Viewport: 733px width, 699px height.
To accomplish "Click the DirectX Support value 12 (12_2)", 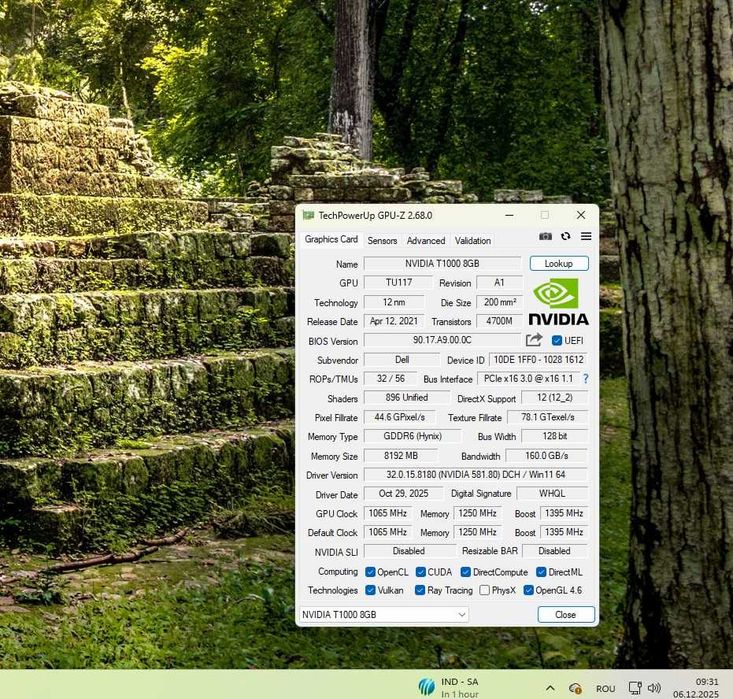I will pyautogui.click(x=554, y=397).
